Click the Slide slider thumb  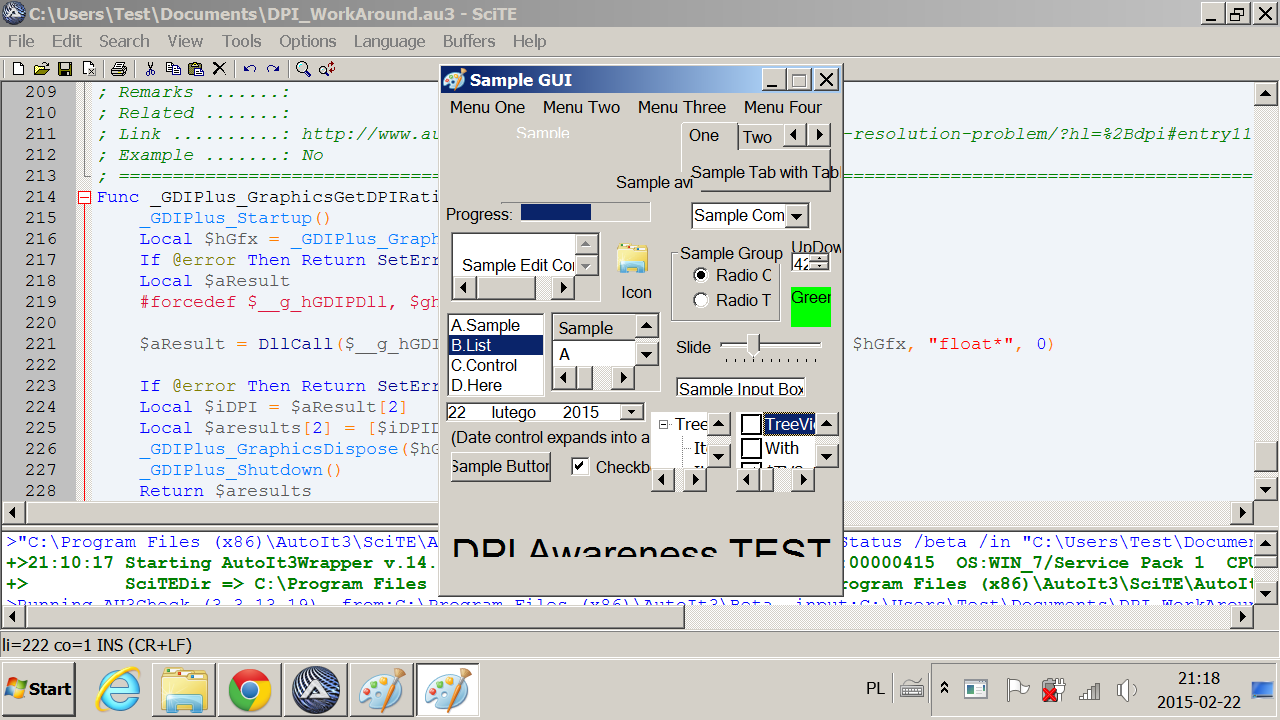click(753, 344)
